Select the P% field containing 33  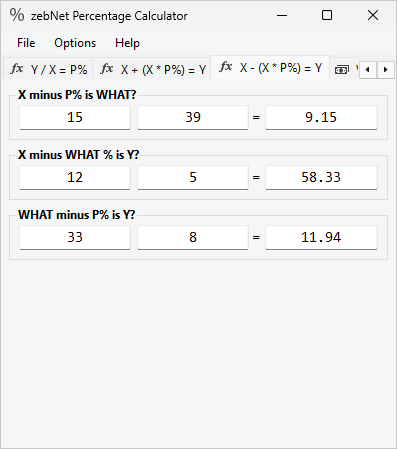click(x=75, y=237)
